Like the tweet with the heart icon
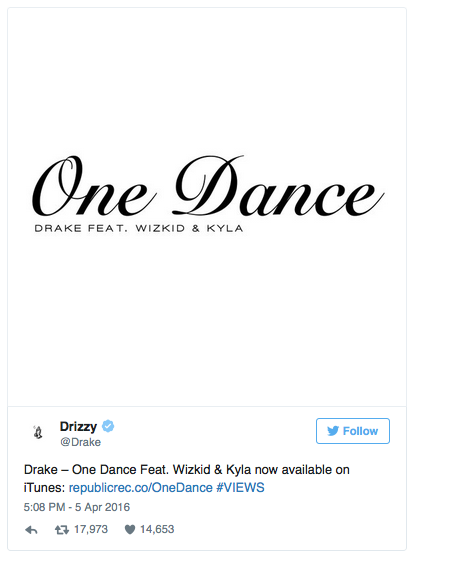This screenshot has width=460, height=561. (x=130, y=530)
